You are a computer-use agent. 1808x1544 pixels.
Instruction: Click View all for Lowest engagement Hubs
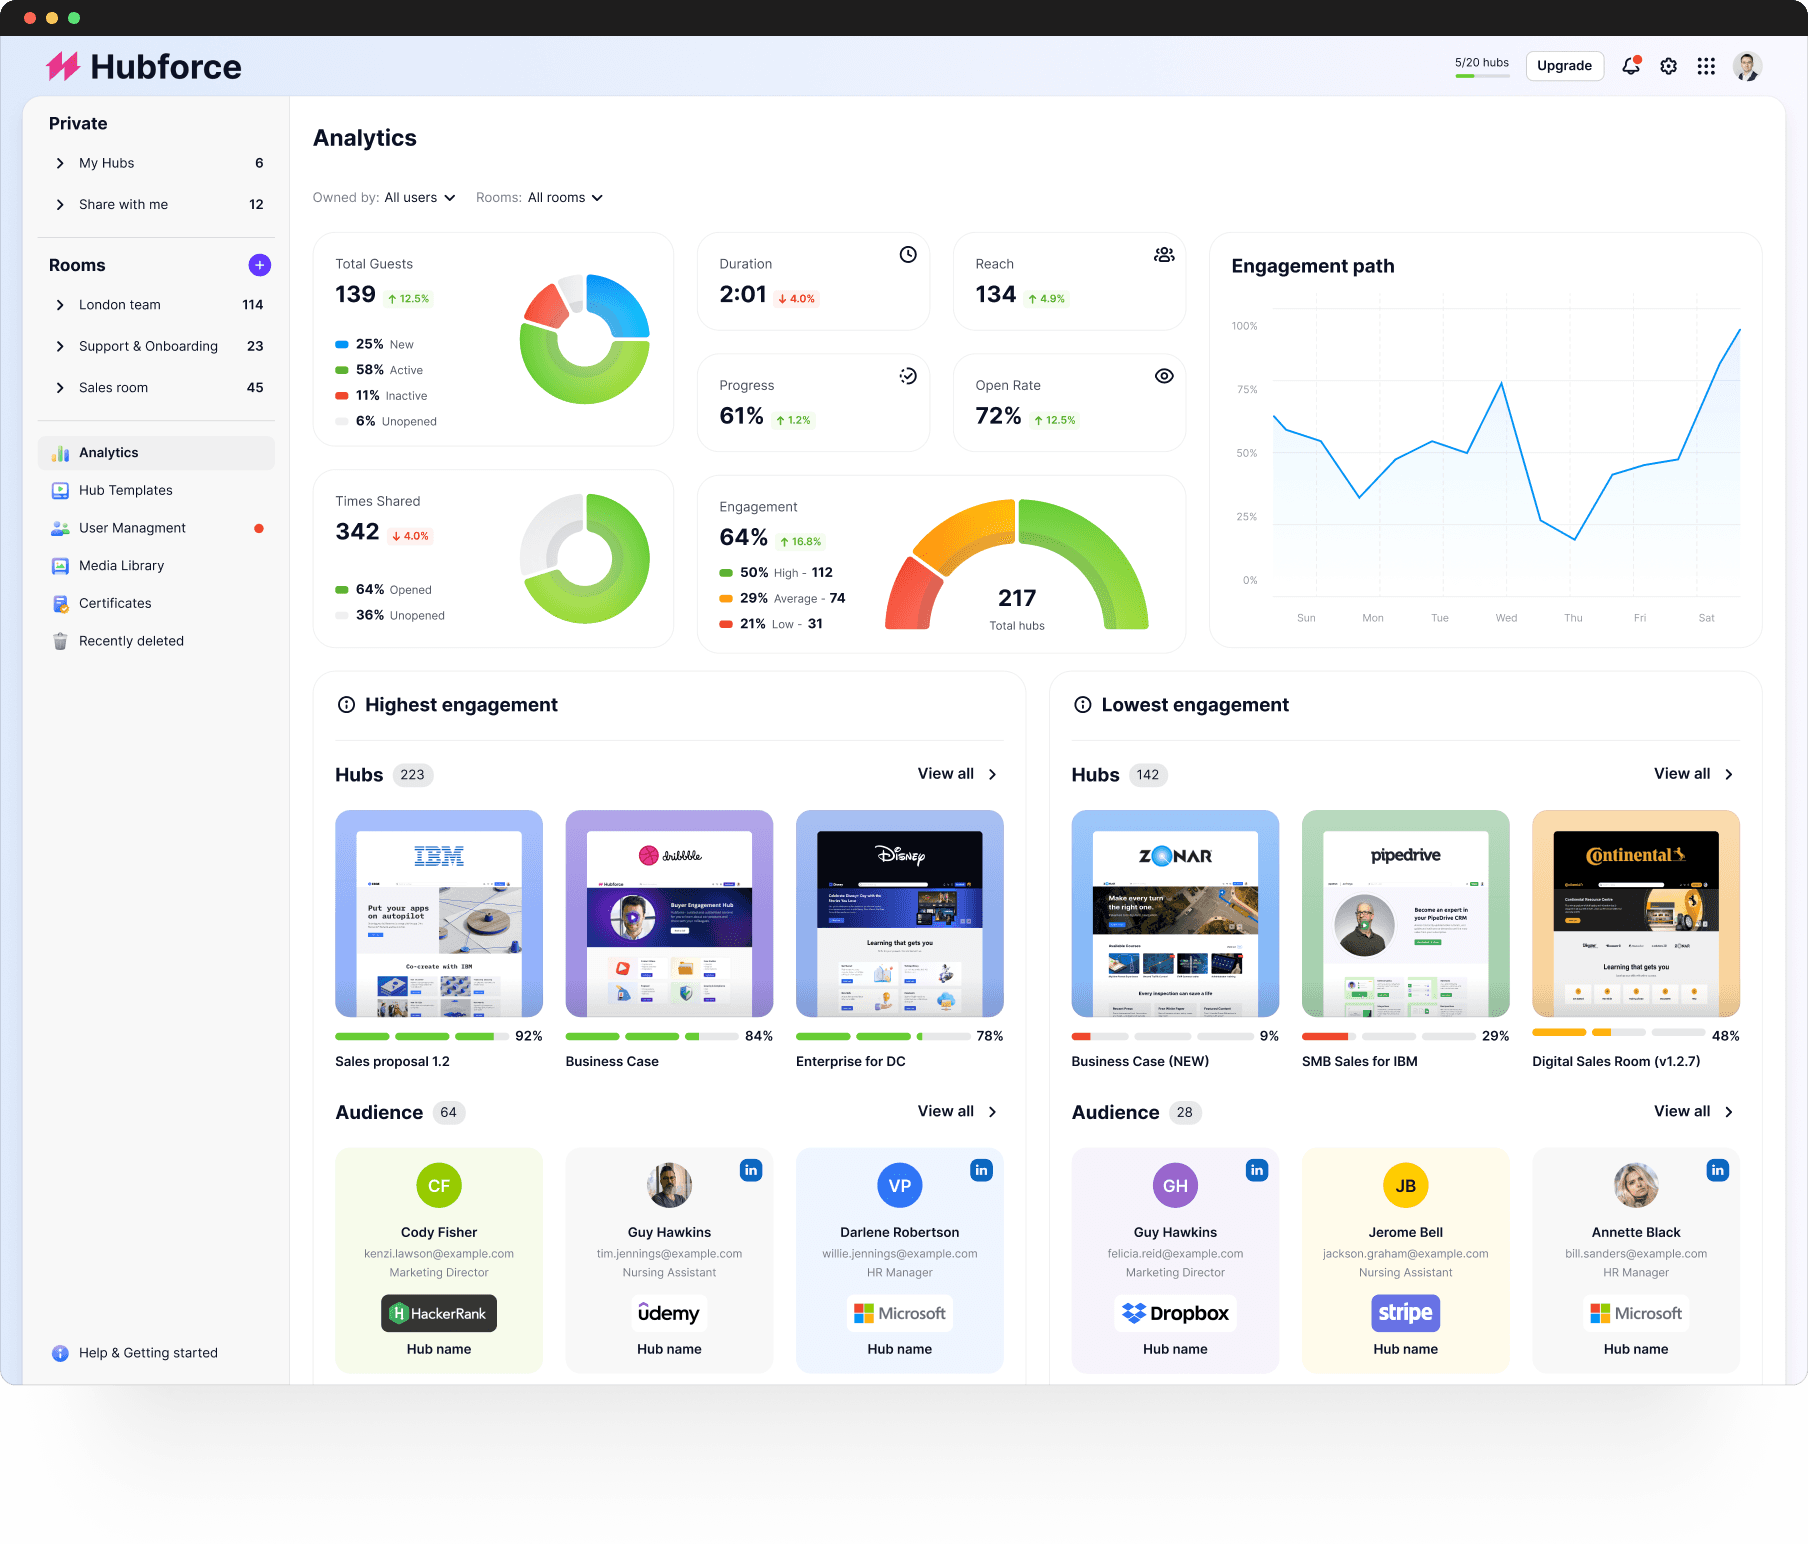tap(1693, 774)
